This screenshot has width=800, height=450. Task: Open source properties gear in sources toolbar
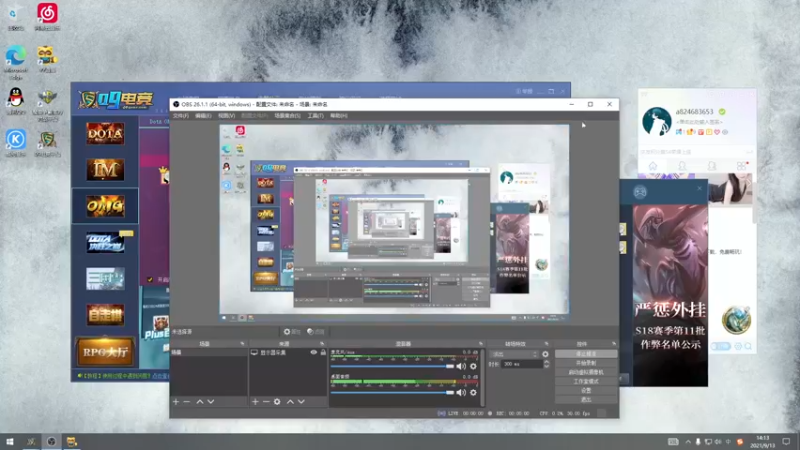277,402
